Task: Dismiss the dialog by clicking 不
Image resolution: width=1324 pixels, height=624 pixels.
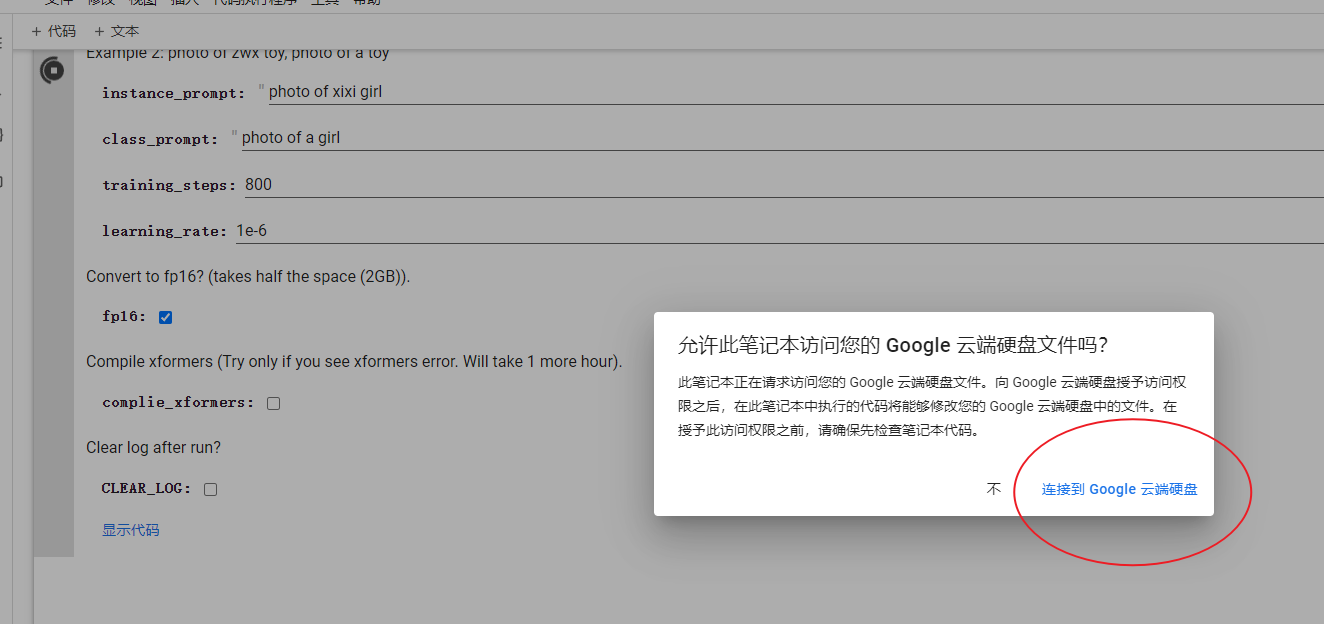Action: (x=993, y=489)
